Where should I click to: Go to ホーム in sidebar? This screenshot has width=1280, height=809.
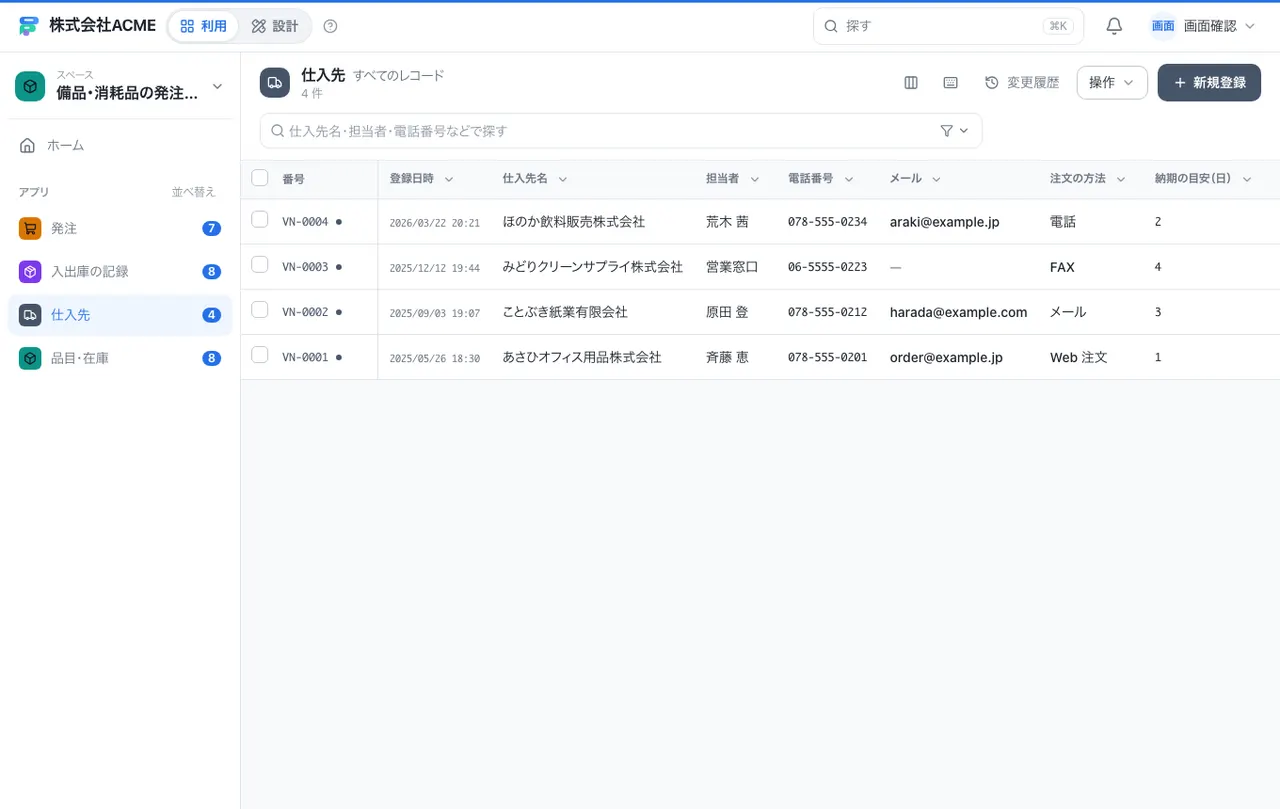coord(120,145)
